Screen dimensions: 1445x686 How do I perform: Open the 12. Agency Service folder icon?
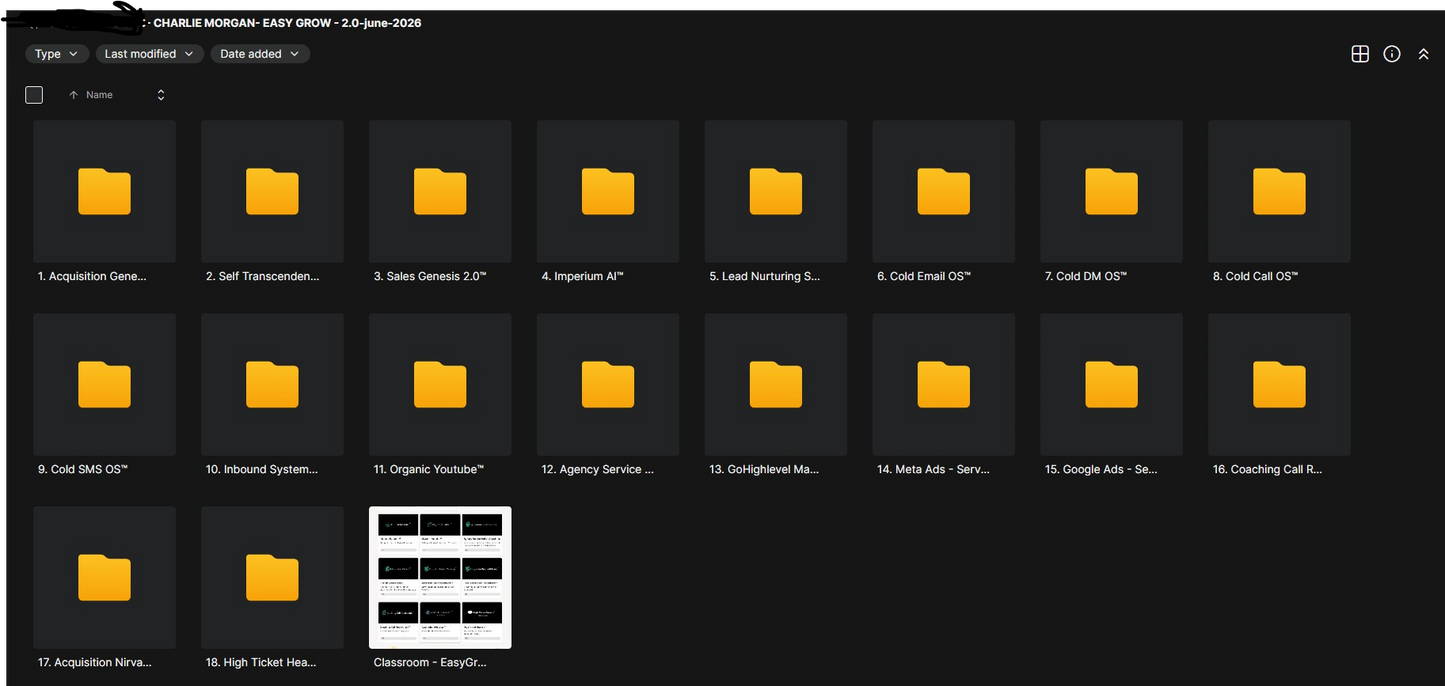[x=608, y=384]
